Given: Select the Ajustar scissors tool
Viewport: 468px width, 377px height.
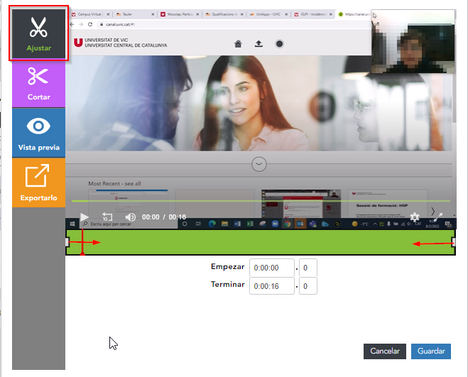Looking at the screenshot, I should pyautogui.click(x=39, y=33).
